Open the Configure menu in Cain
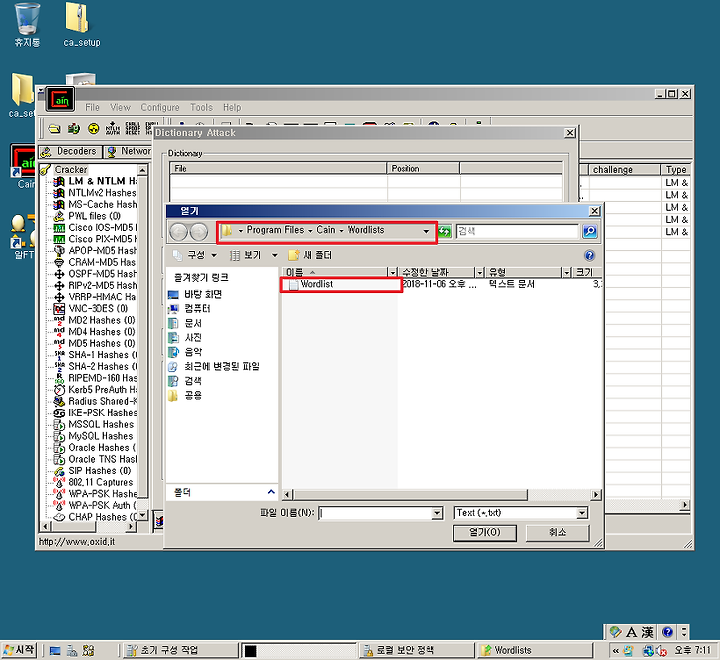The height and width of the screenshot is (660, 720). click(160, 107)
